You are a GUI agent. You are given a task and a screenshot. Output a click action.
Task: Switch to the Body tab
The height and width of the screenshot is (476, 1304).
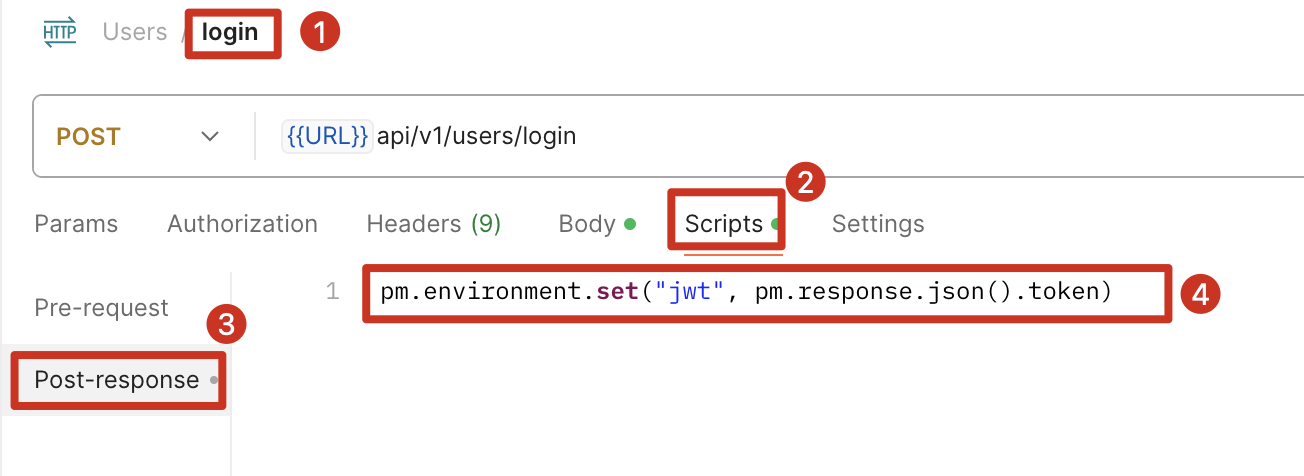[x=587, y=224]
